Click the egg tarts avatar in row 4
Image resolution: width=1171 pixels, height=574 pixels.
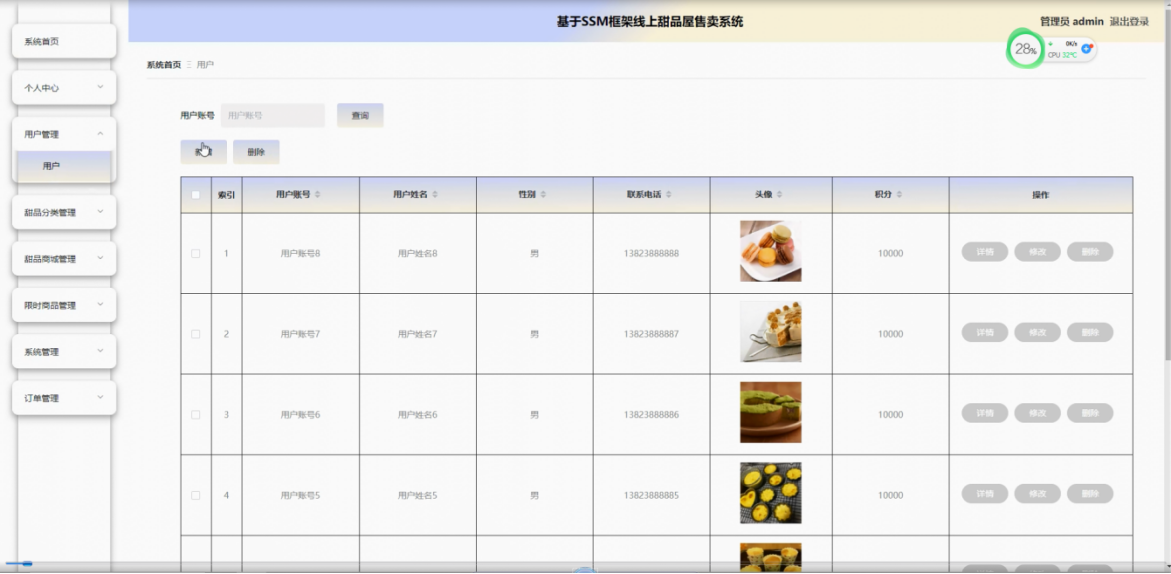pyautogui.click(x=771, y=493)
